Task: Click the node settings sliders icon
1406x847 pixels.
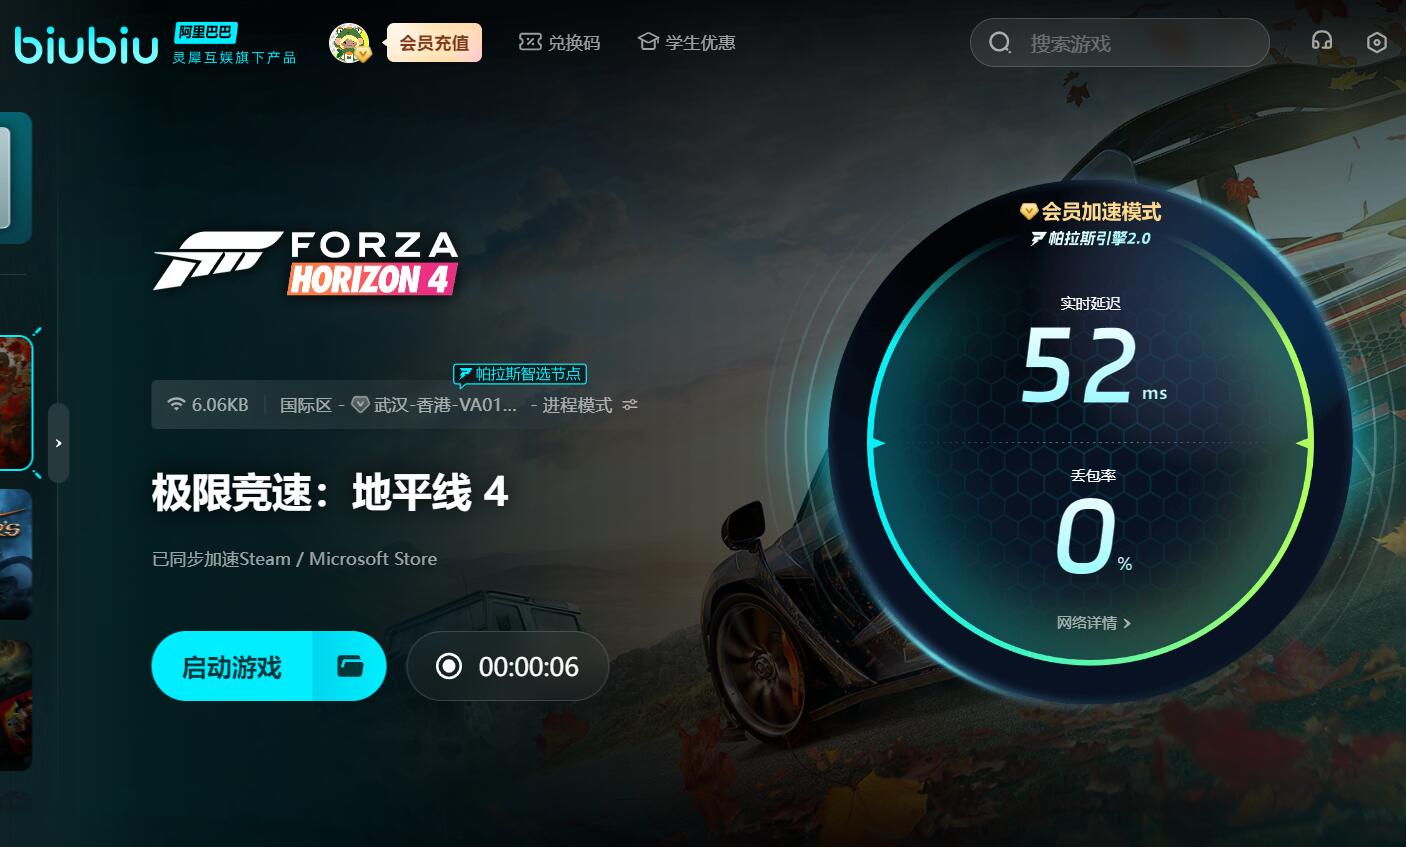Action: [x=630, y=405]
